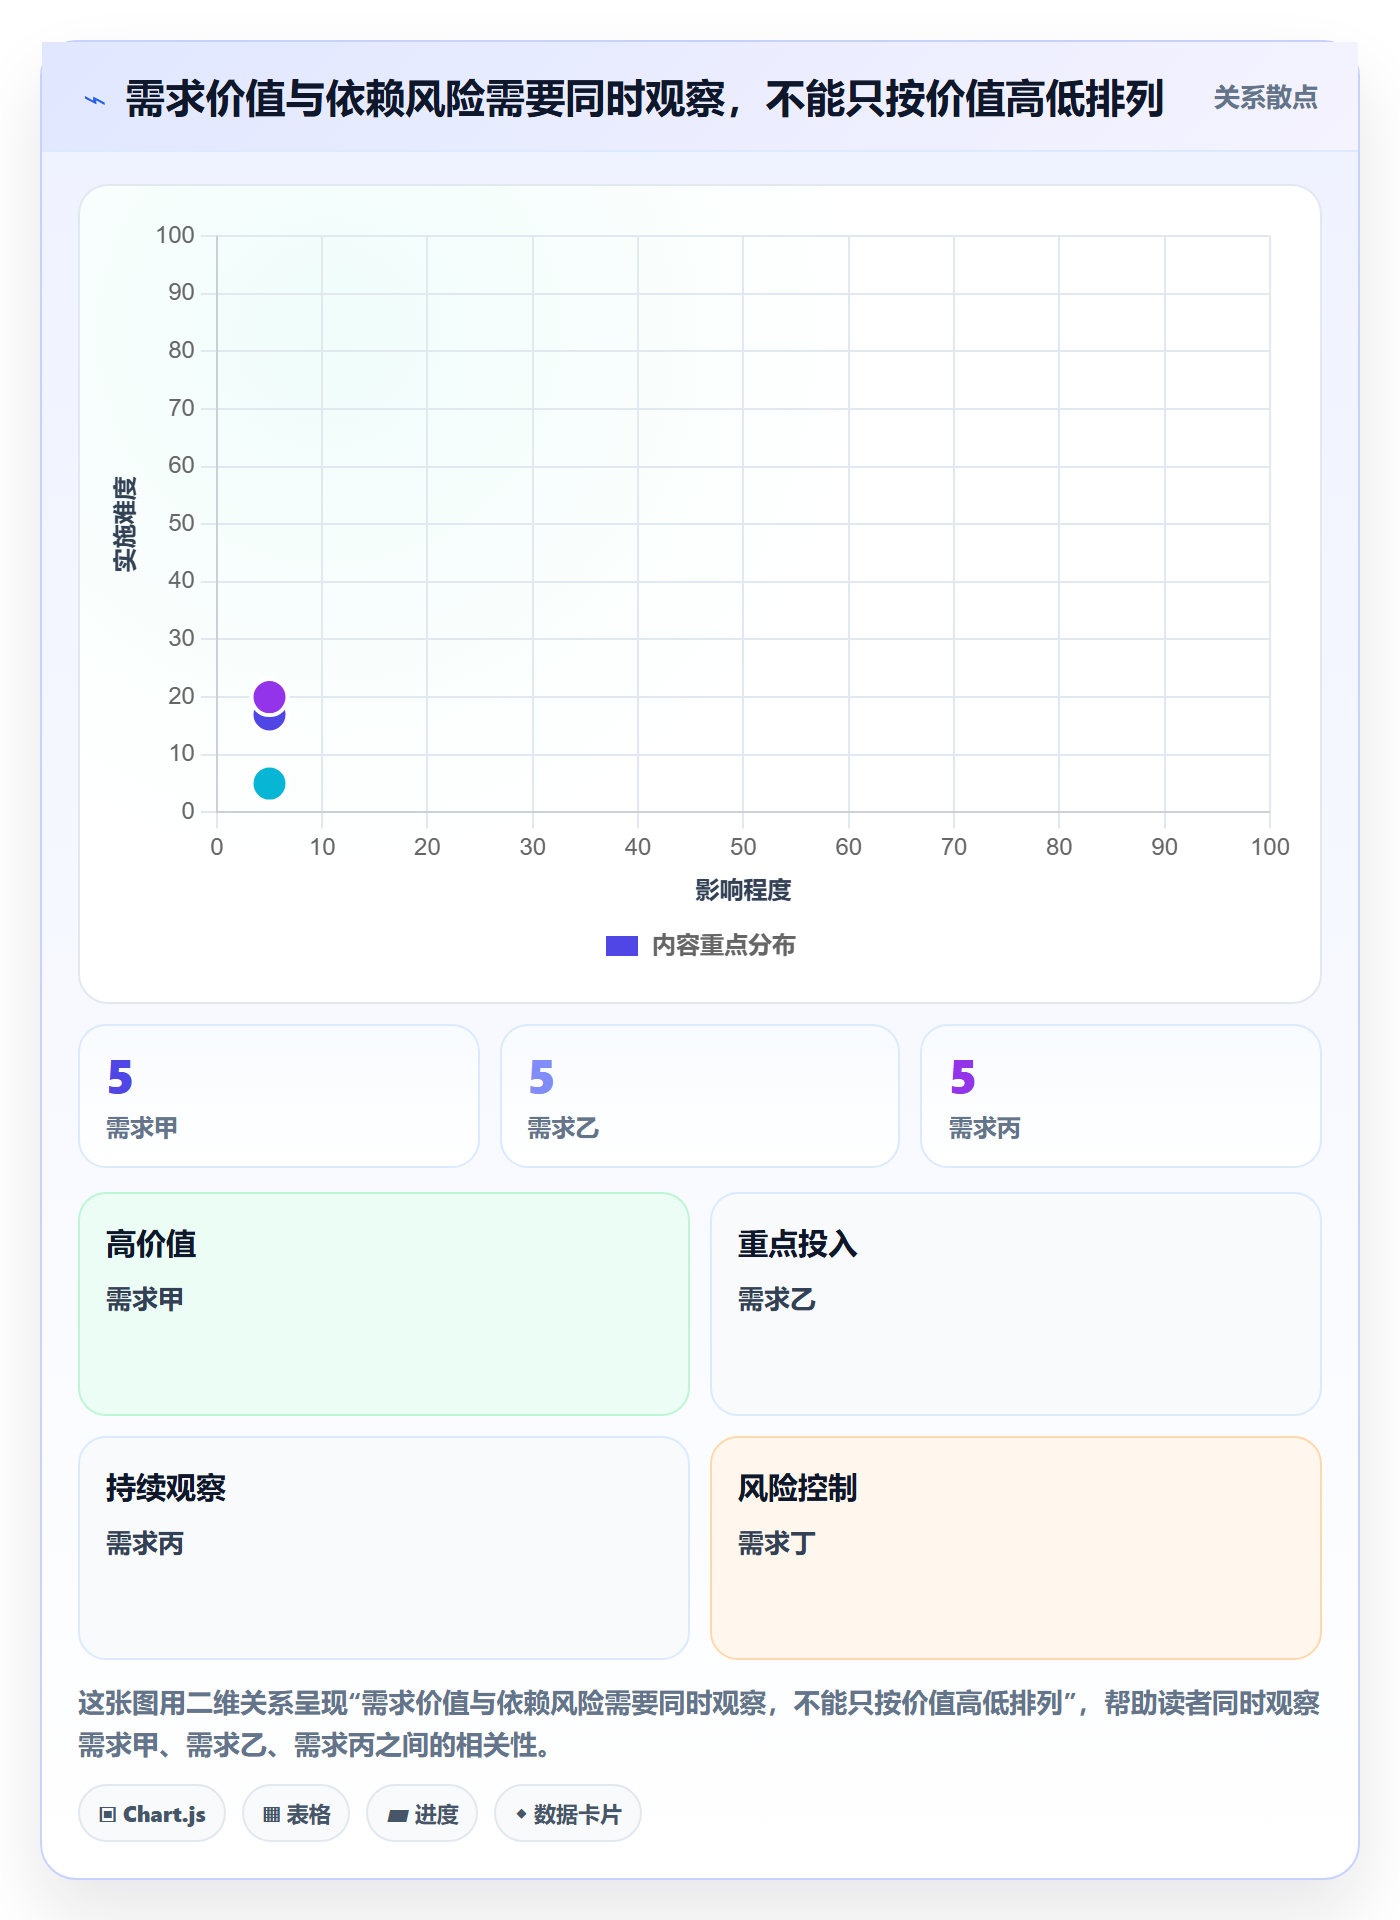Select the 需求丙 metric card with value 5
Viewport: 1400px width, 1920px height.
tap(1121, 1096)
